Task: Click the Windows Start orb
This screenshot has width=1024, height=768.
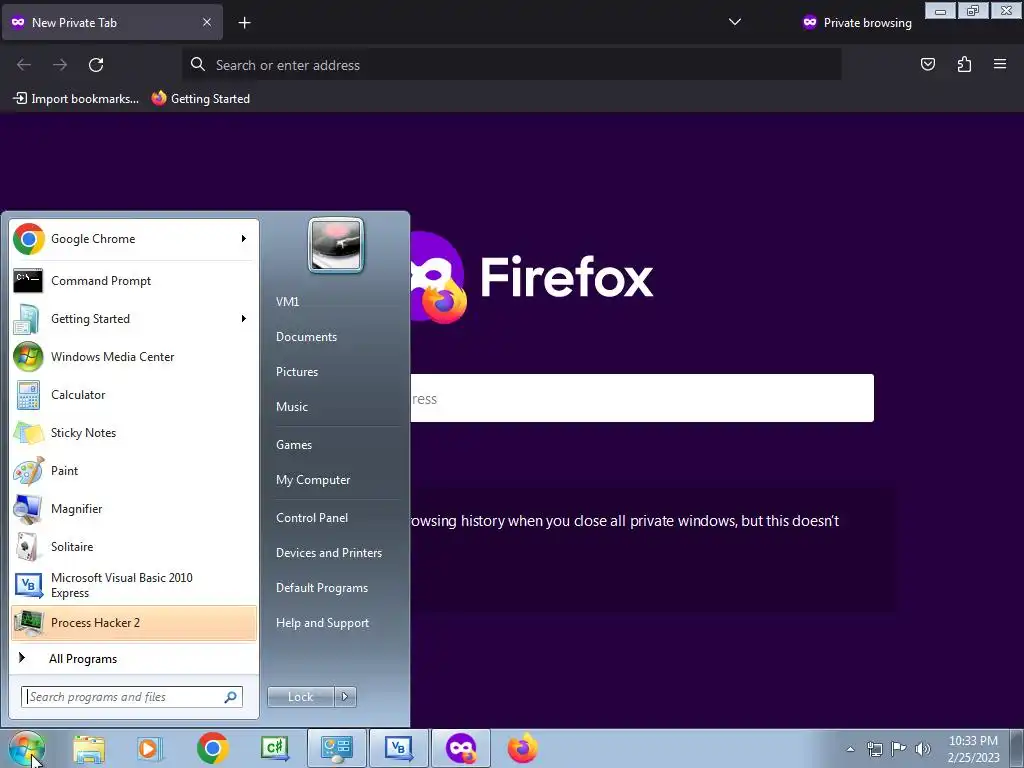Action: tap(27, 748)
